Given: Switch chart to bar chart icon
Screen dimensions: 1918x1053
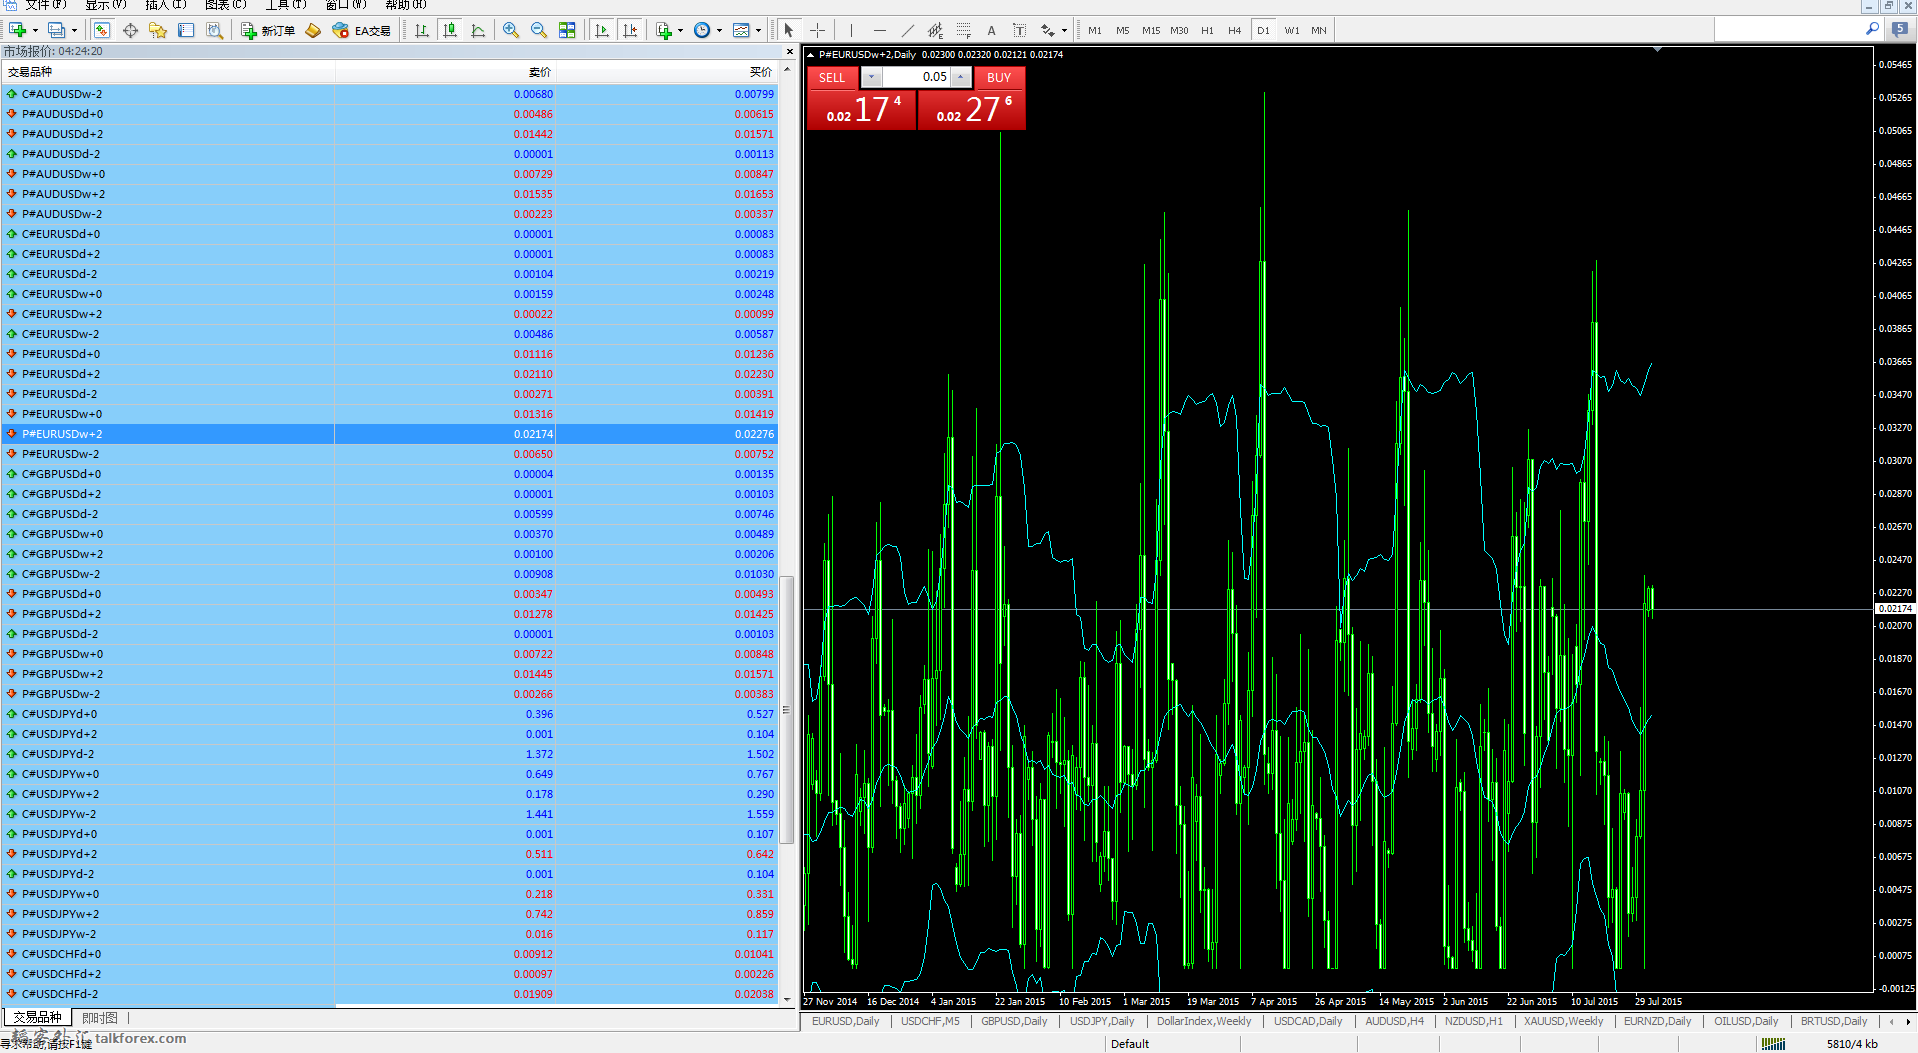Looking at the screenshot, I should click(x=422, y=30).
